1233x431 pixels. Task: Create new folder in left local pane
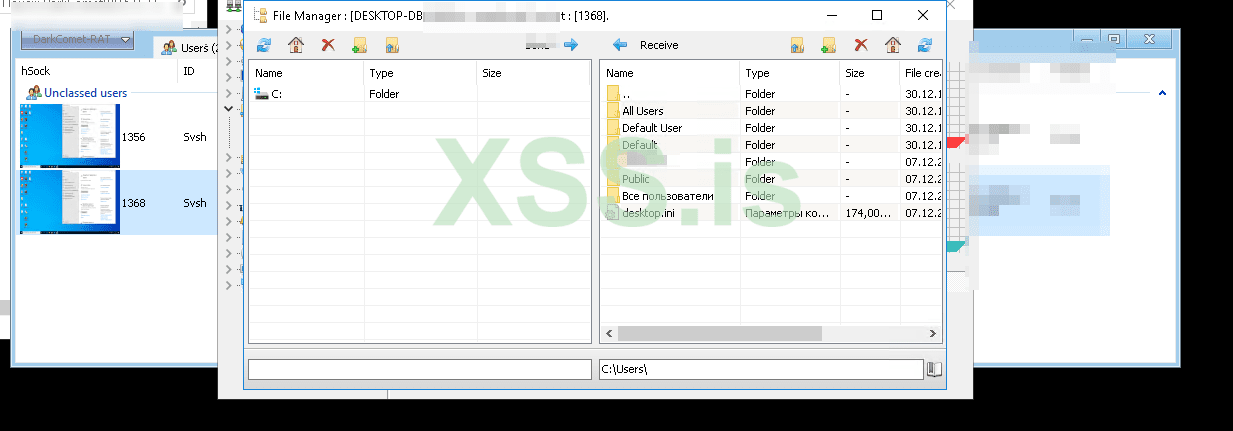[359, 45]
